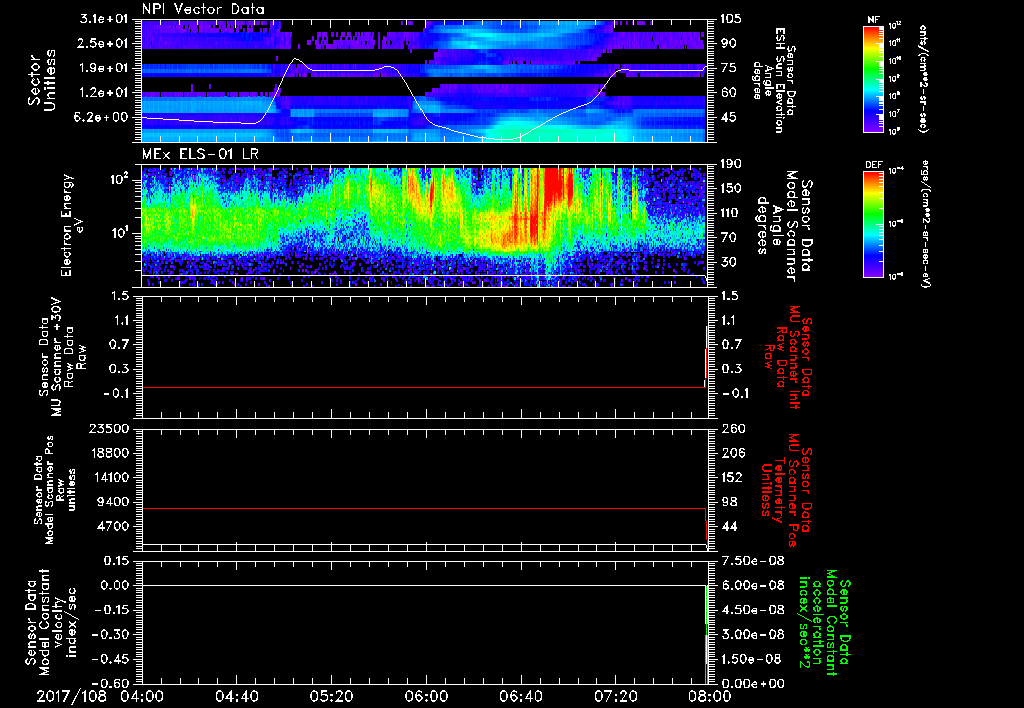Click the ESH Sun Elevation Angle label
This screenshot has height=708, width=1024.
tap(777, 80)
